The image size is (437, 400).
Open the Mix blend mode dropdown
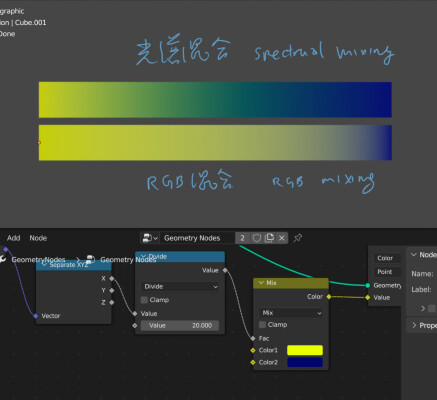(x=291, y=313)
